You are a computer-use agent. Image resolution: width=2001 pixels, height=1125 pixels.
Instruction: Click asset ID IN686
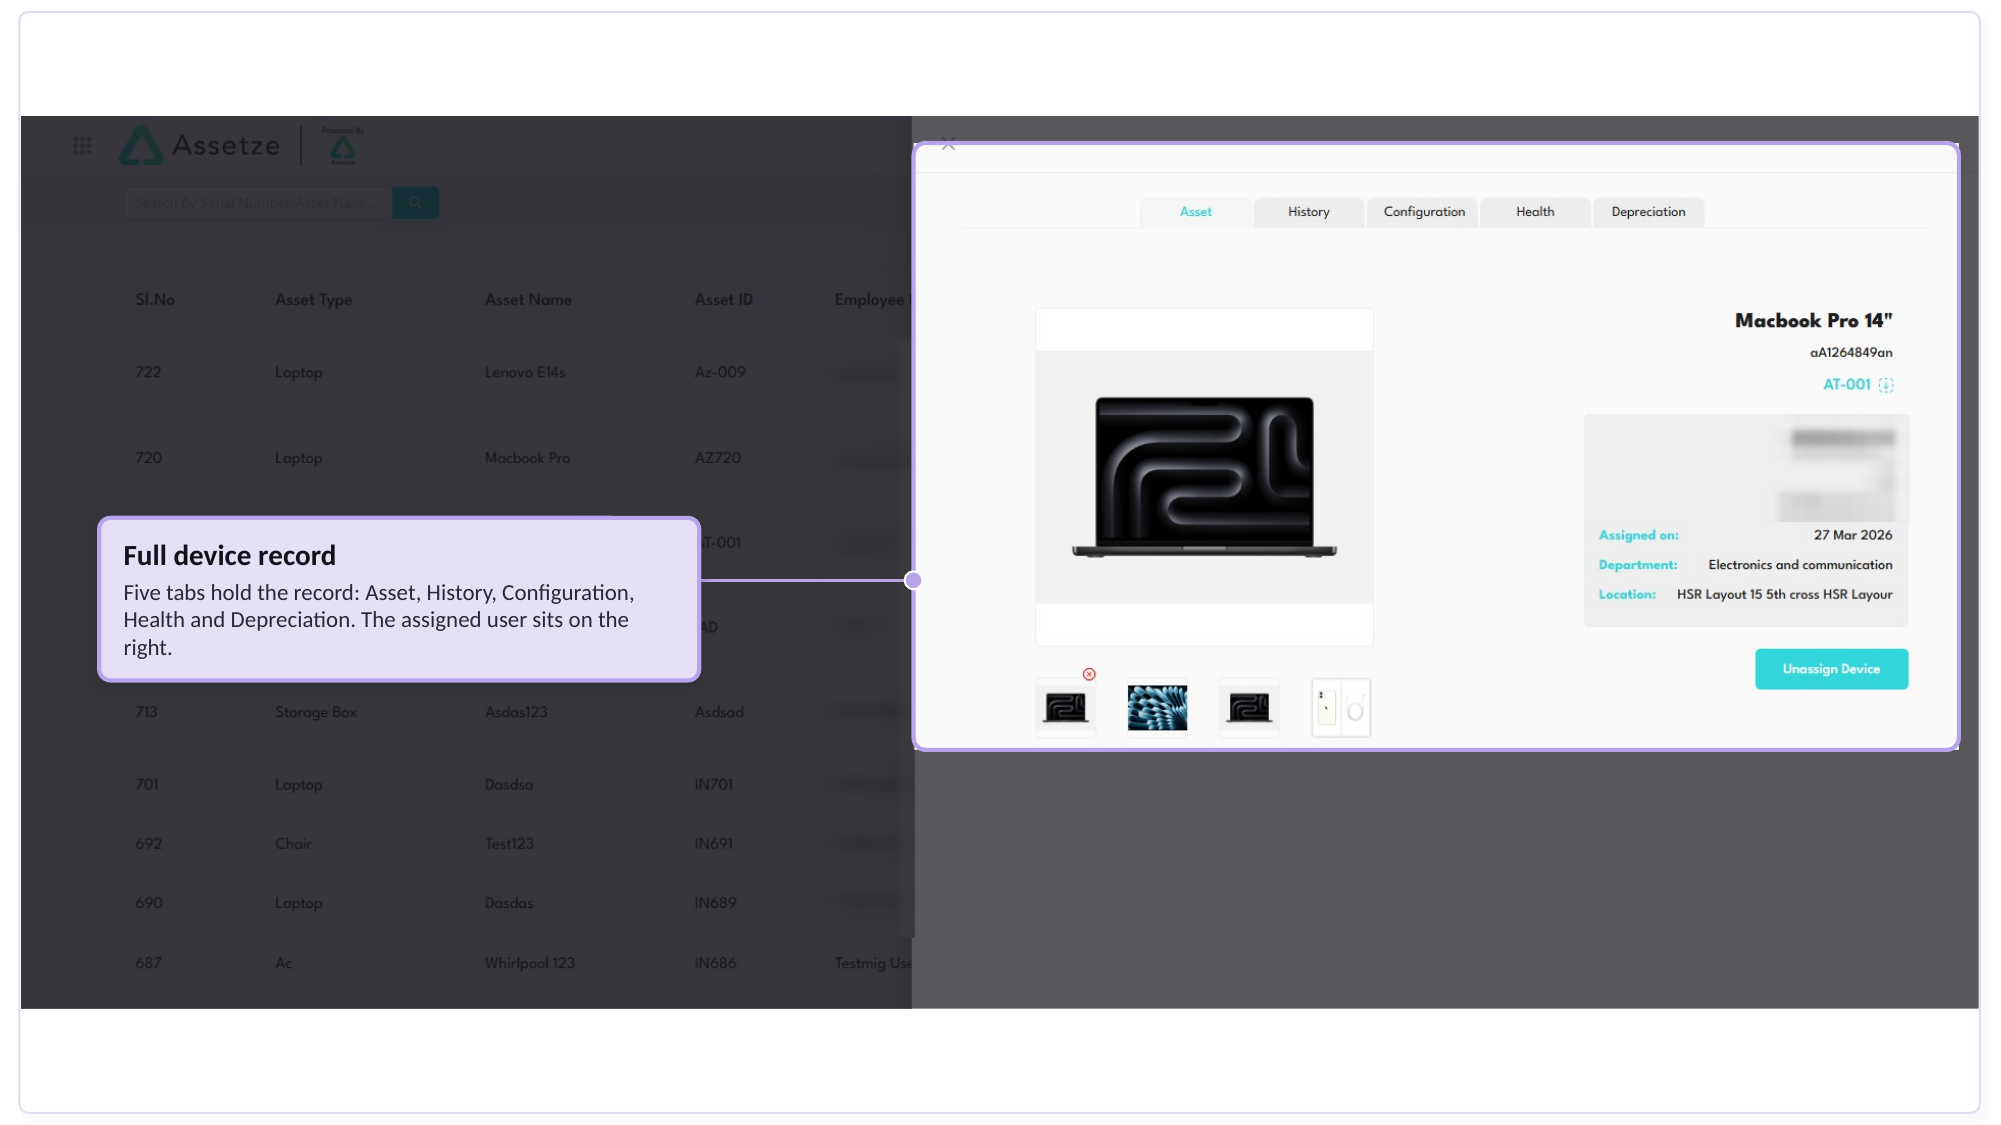(716, 963)
